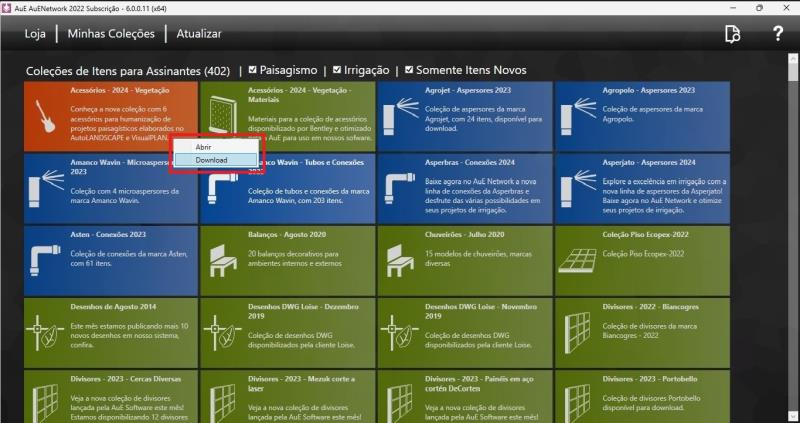Image resolution: width=800 pixels, height=423 pixels.
Task: Click chair icon on Chuveirões Julho 2020 tile
Action: pos(399,259)
